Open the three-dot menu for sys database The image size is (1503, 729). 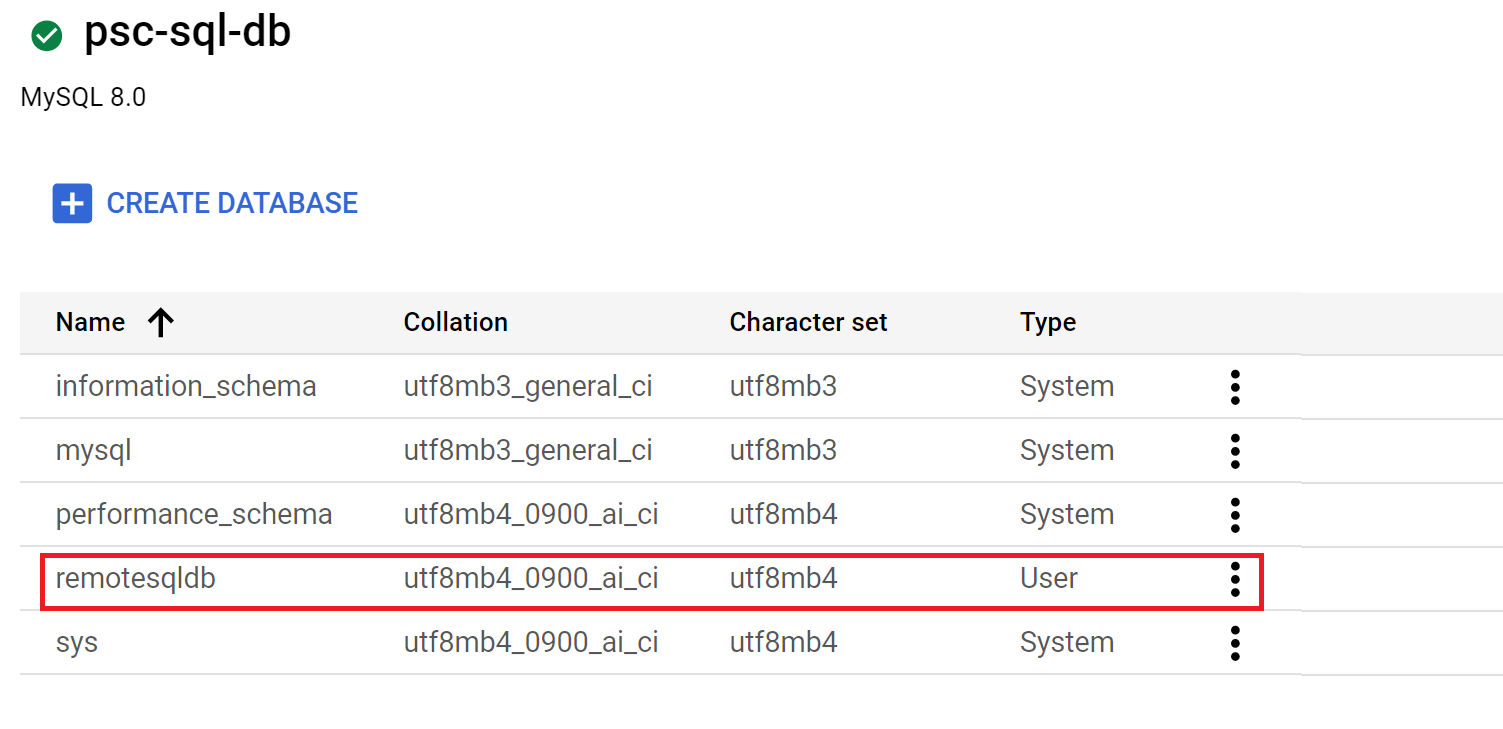[1235, 642]
